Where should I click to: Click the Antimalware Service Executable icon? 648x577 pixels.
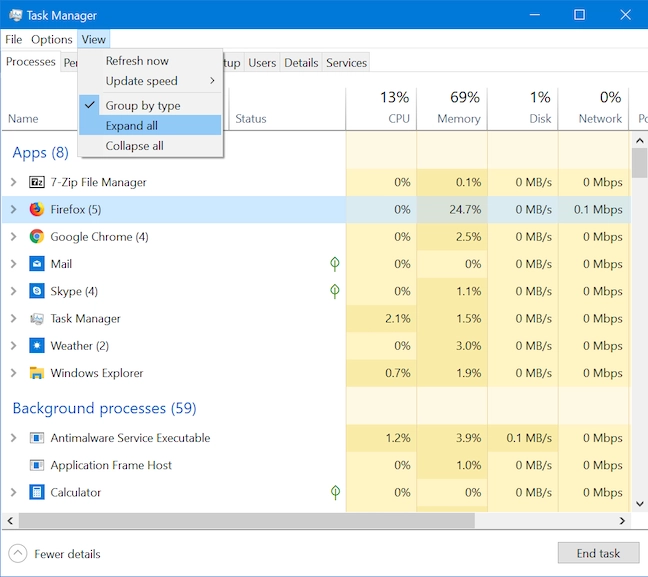pos(37,438)
